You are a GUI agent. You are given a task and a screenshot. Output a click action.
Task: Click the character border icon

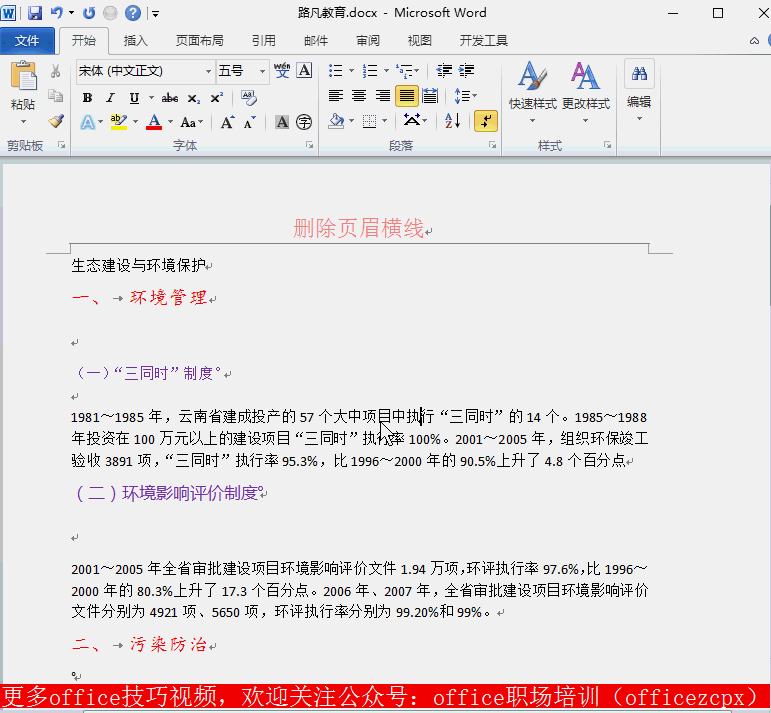[304, 71]
